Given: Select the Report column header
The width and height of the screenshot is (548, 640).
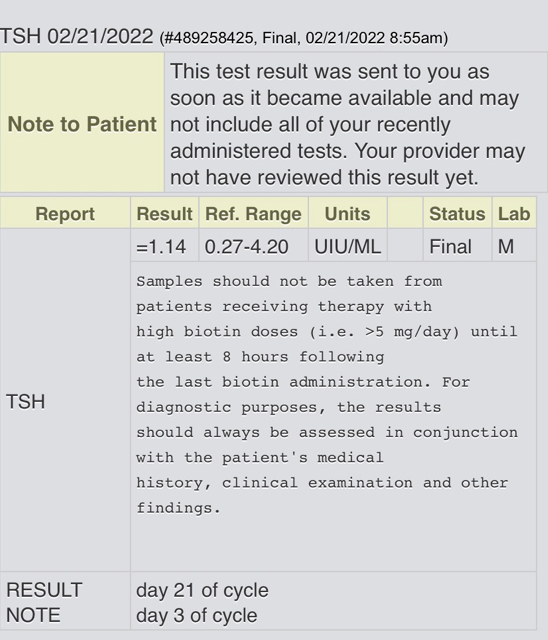Looking at the screenshot, I should click(65, 213).
